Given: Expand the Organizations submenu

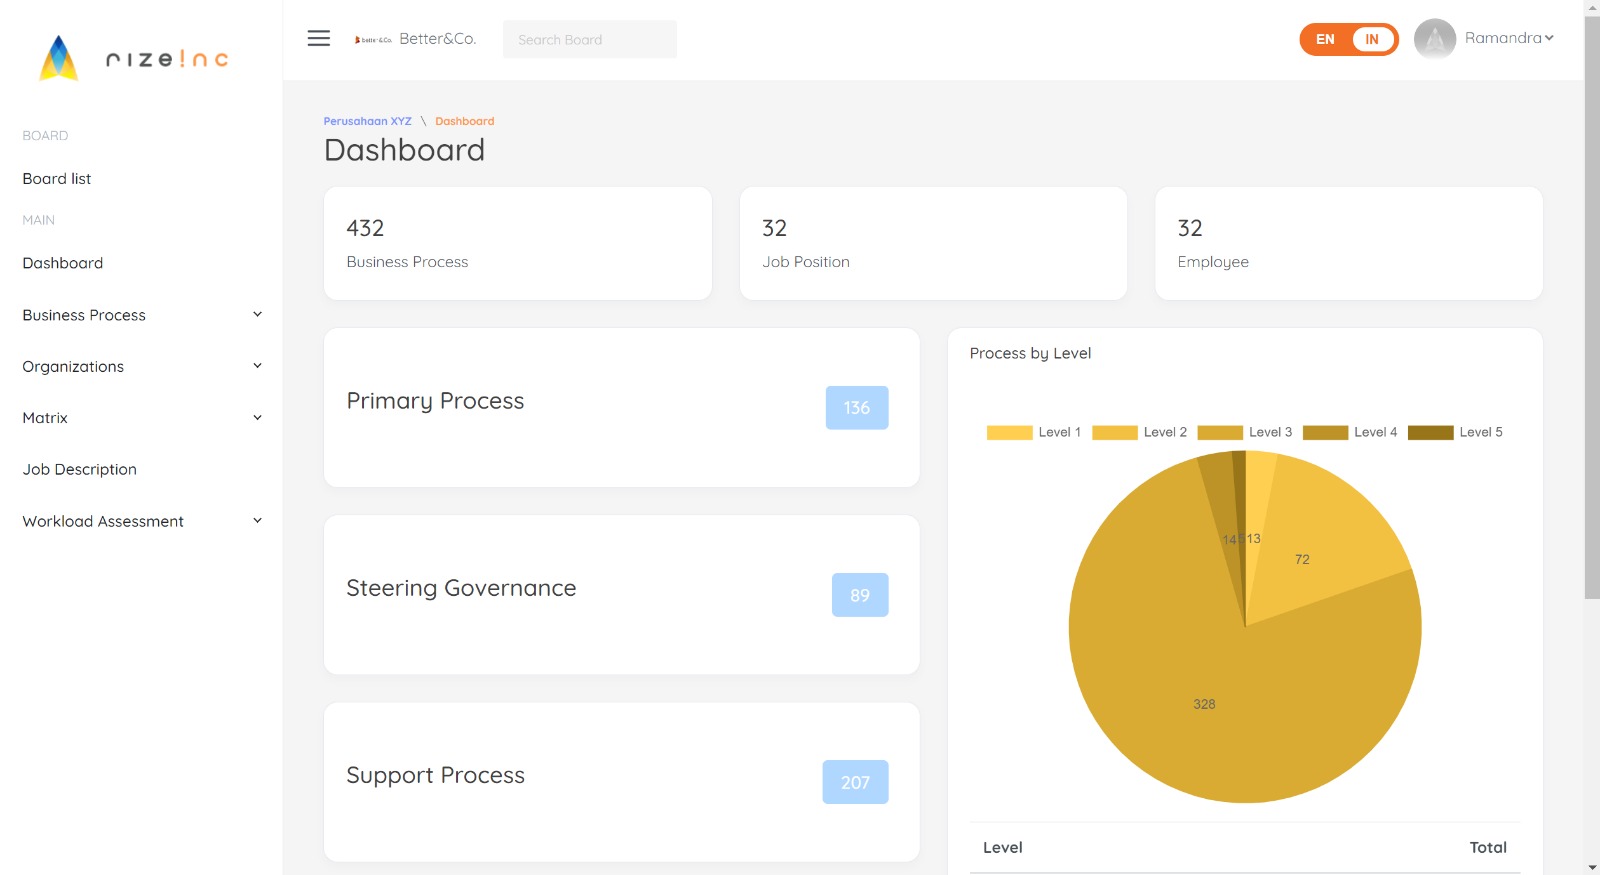Looking at the screenshot, I should (x=141, y=367).
